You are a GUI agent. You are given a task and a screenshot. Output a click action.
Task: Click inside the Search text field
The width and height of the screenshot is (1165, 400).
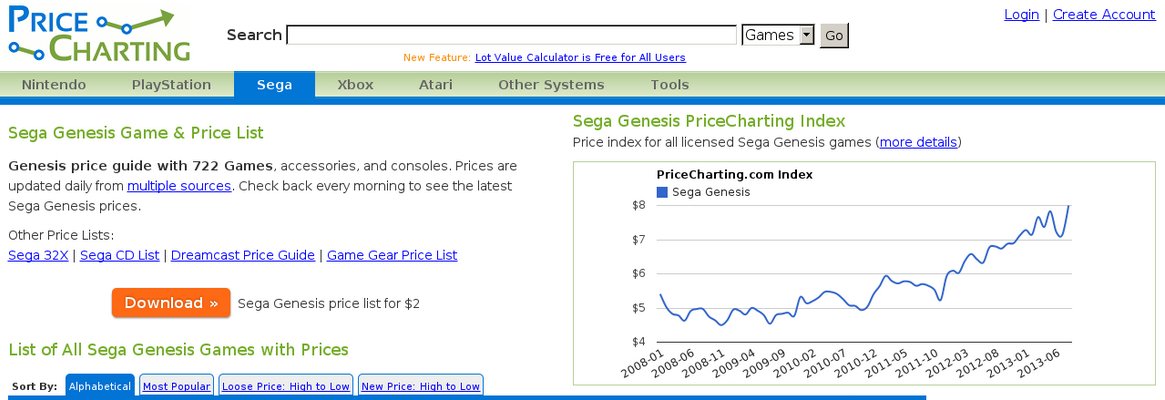pos(511,35)
